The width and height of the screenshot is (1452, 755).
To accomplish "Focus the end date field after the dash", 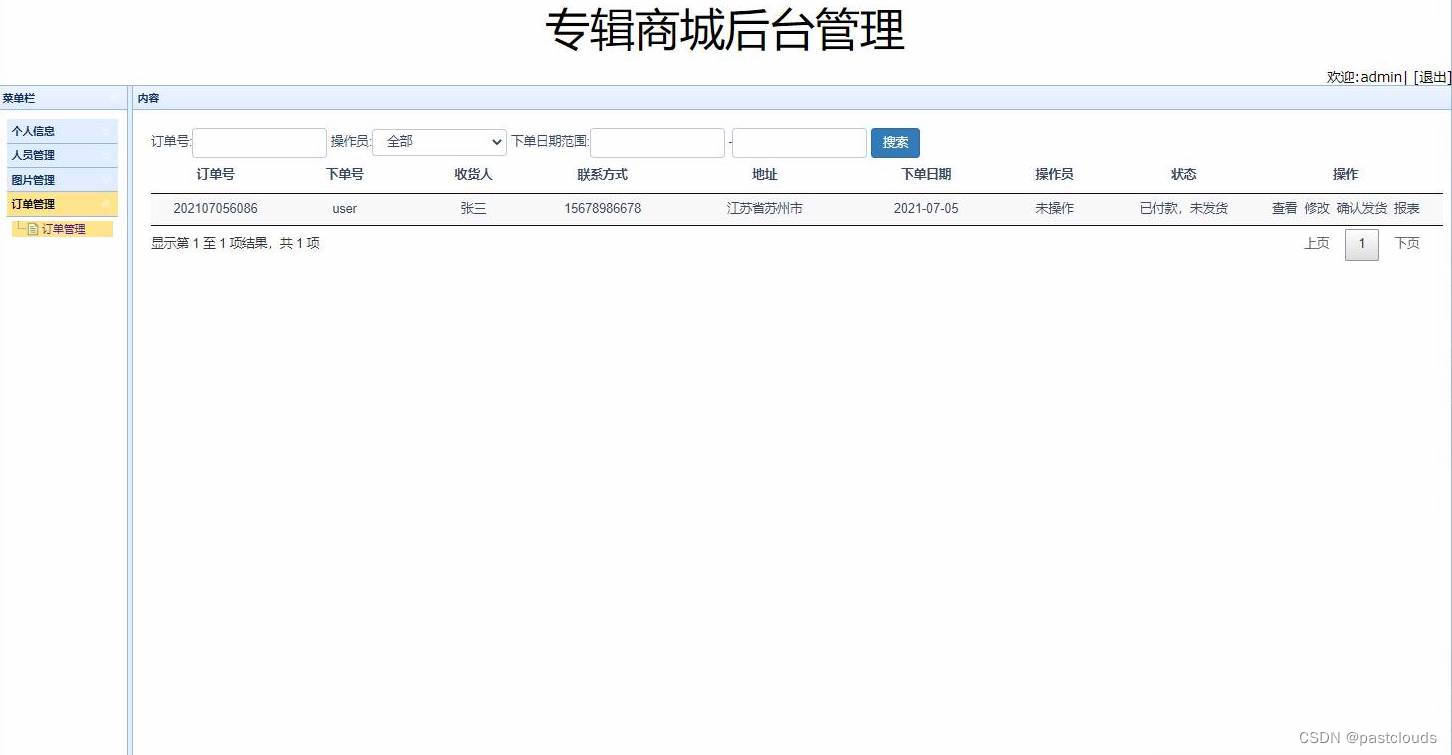I will 799,142.
